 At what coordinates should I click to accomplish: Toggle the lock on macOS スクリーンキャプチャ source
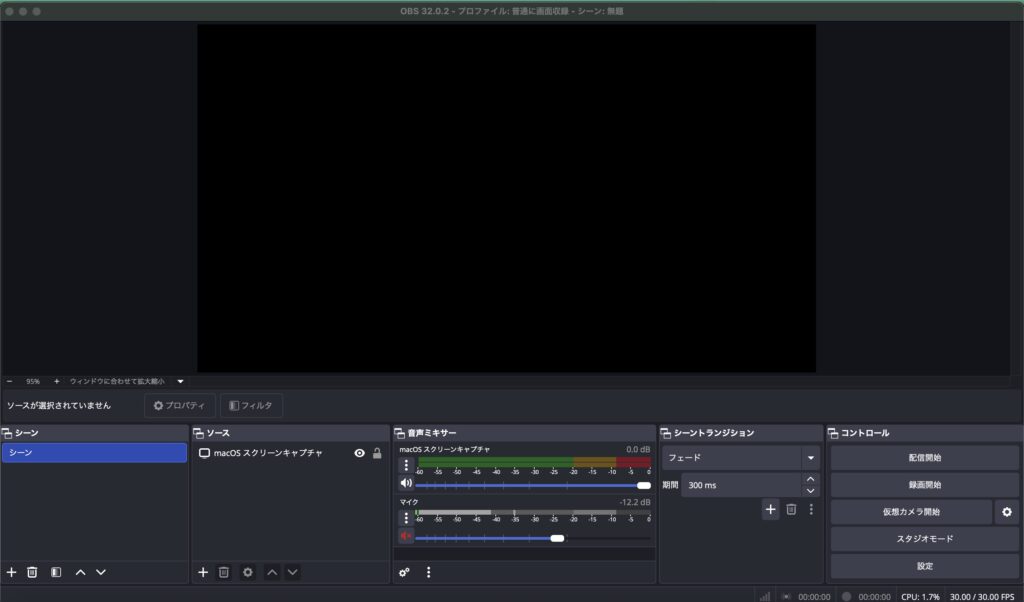(x=377, y=453)
